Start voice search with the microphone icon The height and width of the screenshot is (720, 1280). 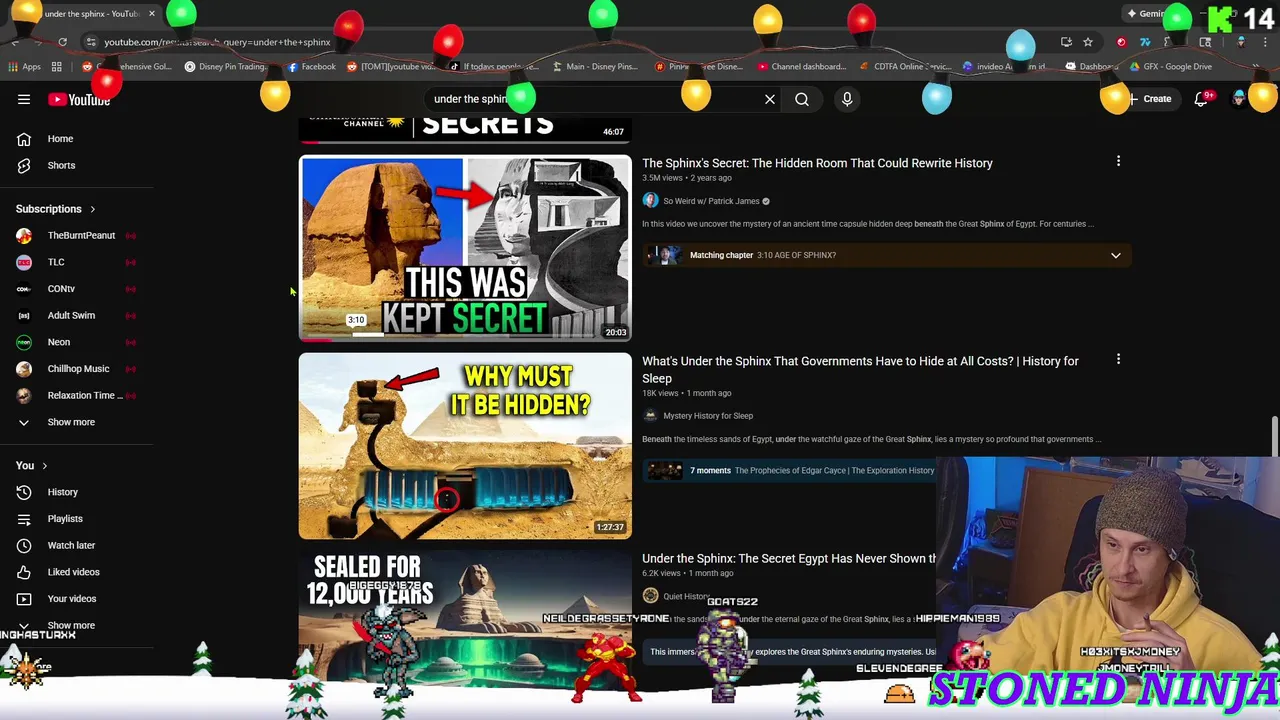[x=847, y=99]
